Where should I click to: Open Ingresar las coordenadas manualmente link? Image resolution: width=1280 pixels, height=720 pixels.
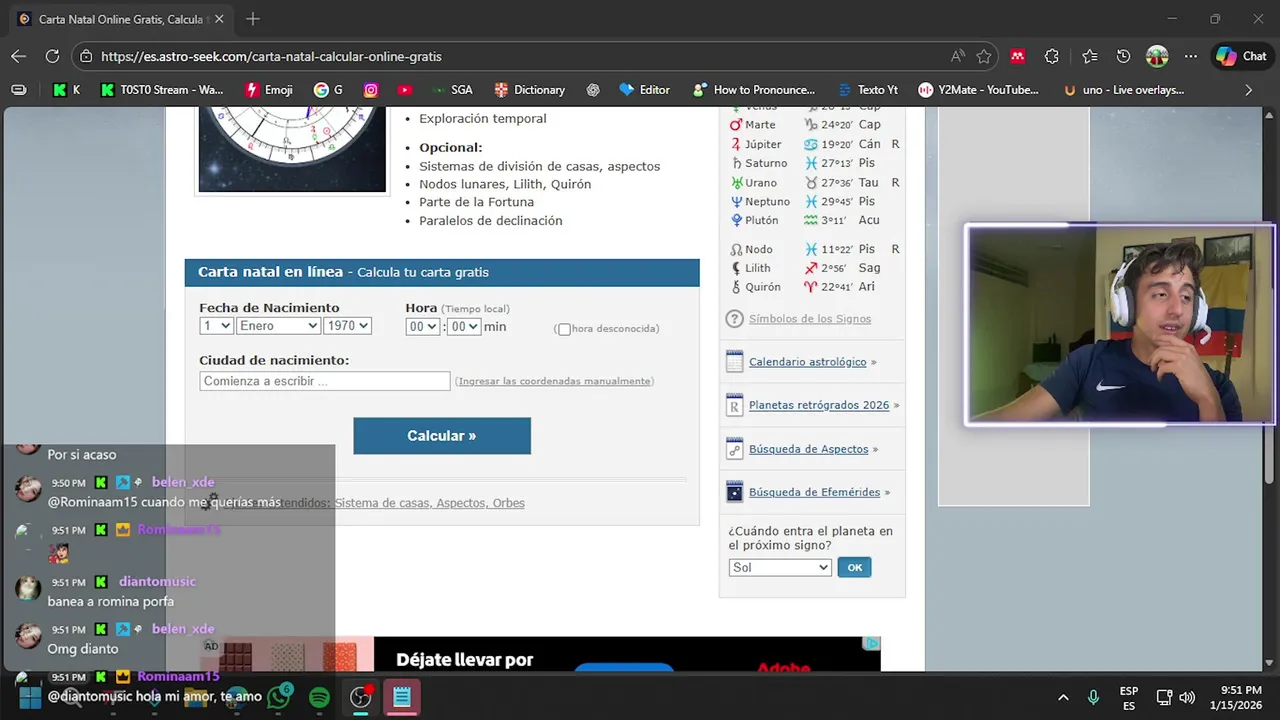pos(554,381)
